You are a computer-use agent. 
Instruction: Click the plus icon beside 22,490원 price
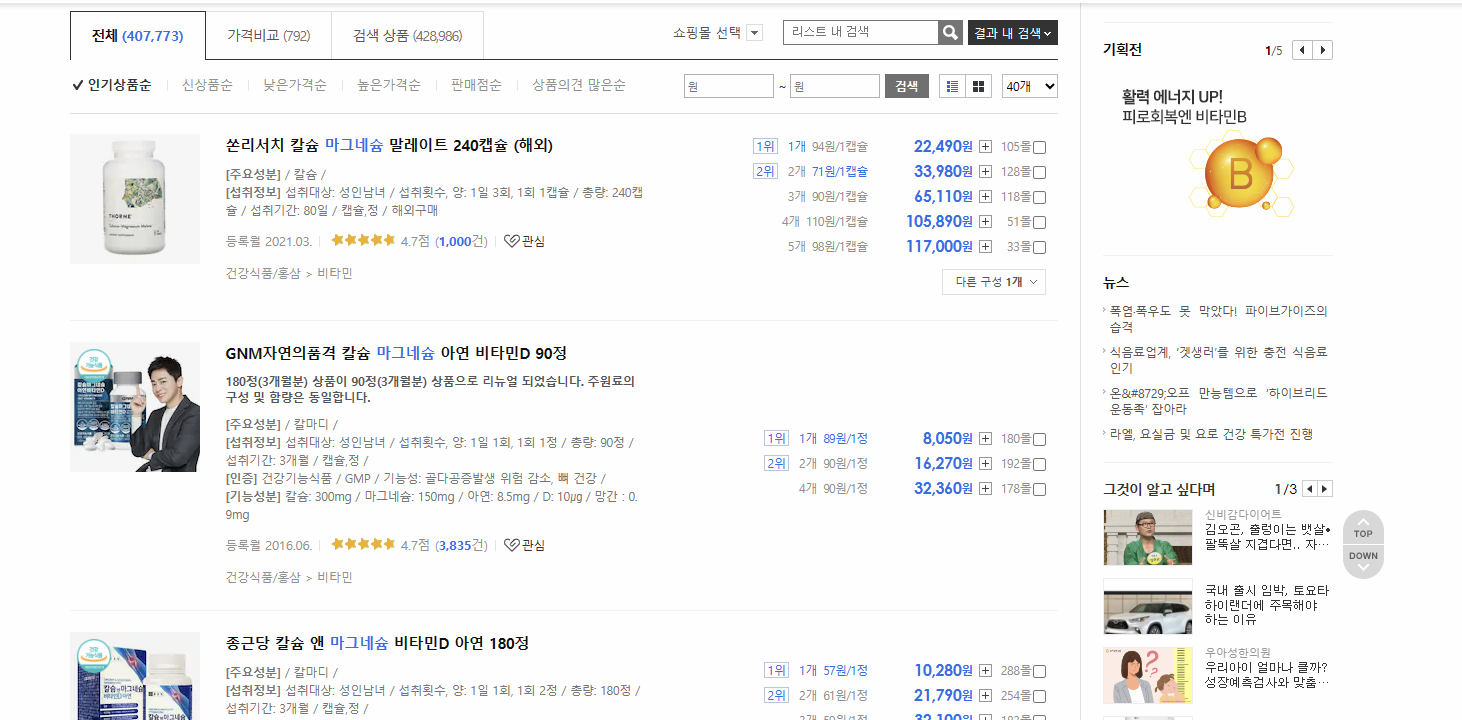pos(985,146)
